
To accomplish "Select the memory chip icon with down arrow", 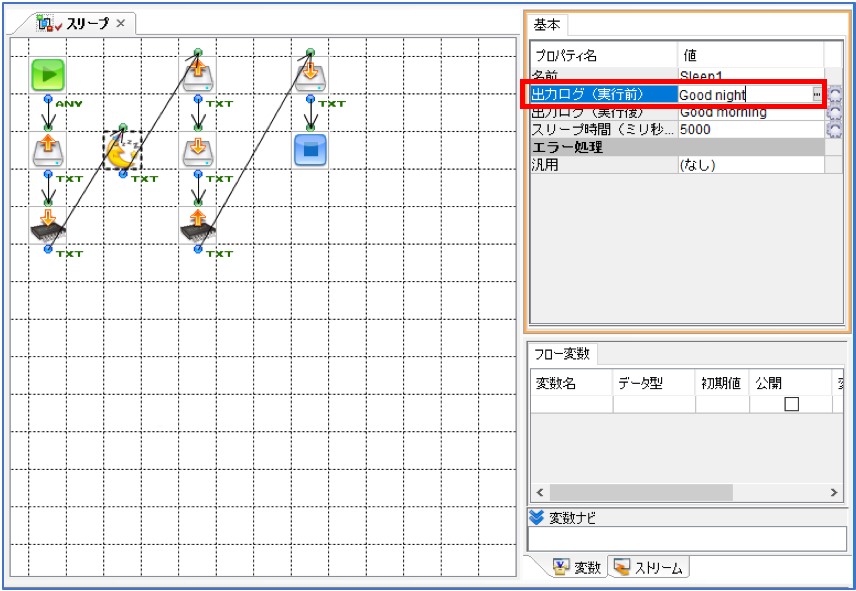I will 48,225.
